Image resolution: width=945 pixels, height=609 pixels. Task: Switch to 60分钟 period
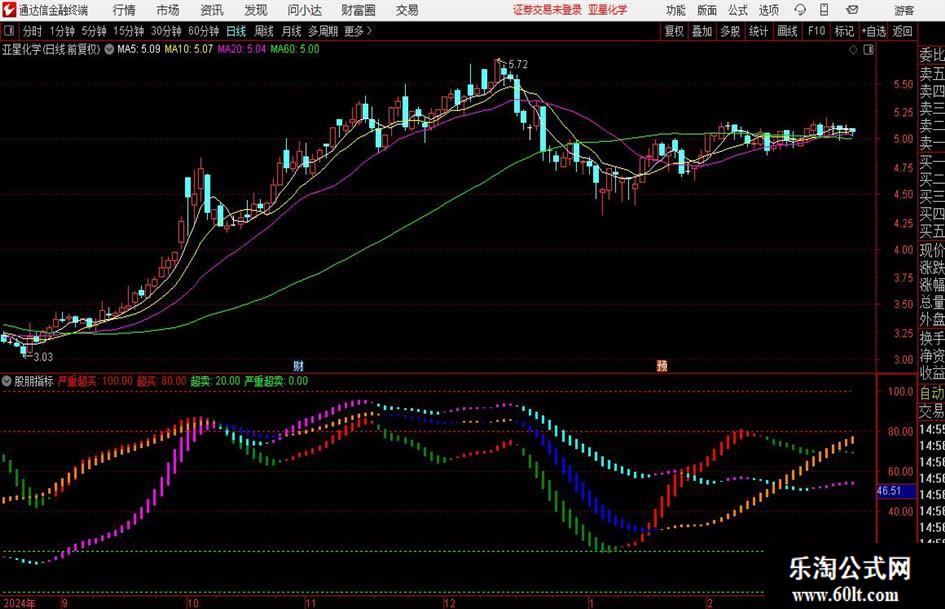coord(204,31)
